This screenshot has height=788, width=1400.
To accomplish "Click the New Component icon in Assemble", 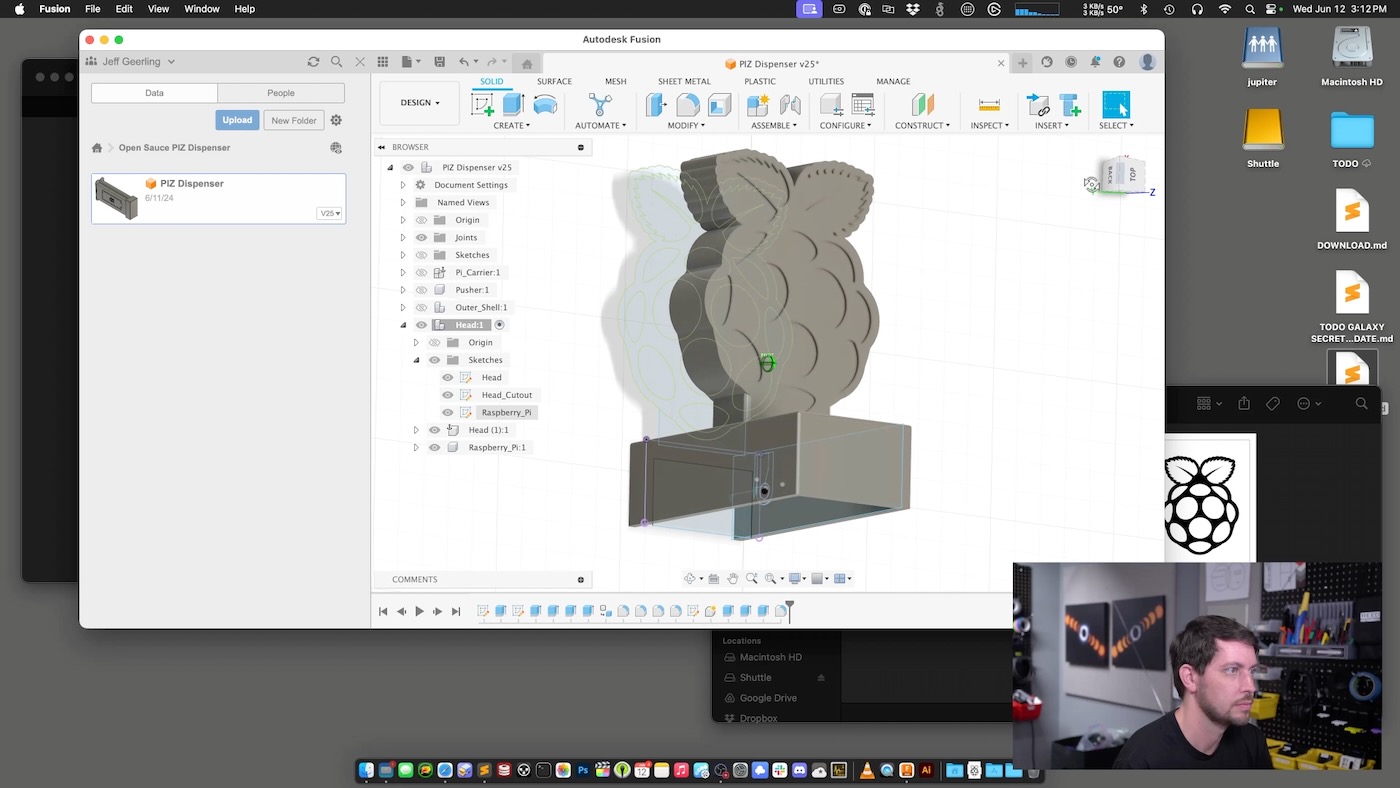I will coord(758,104).
